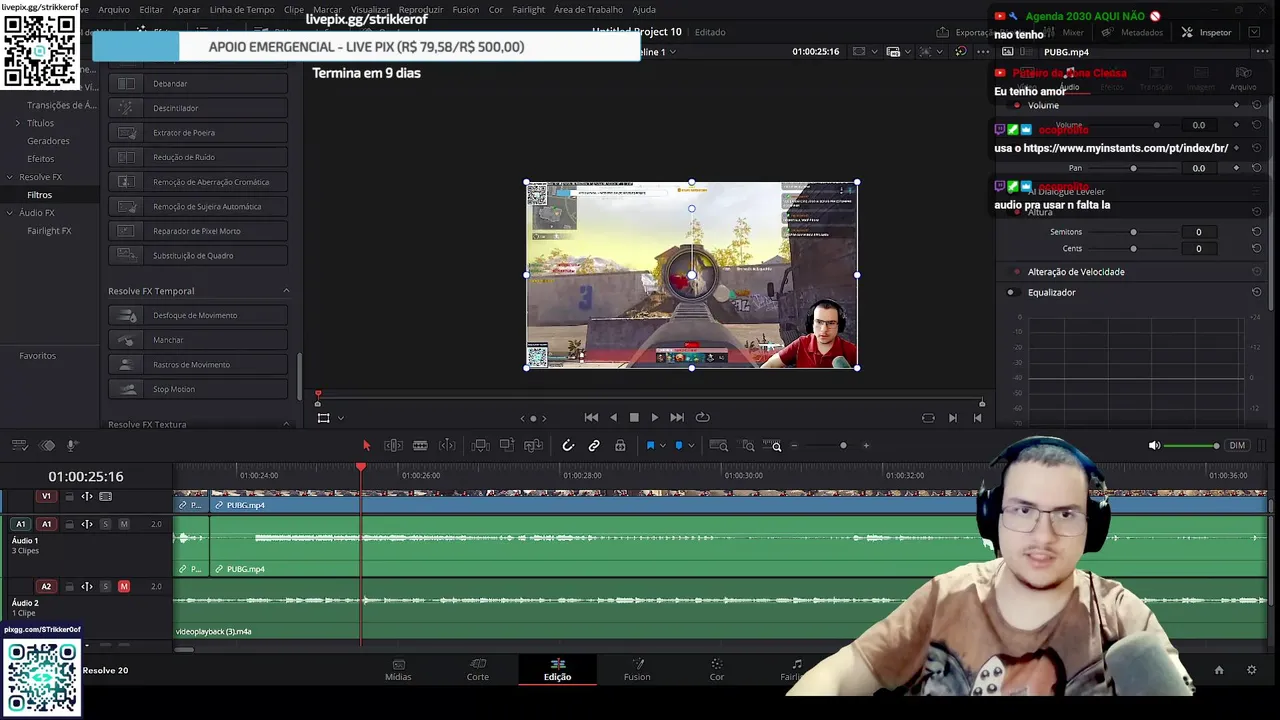
Task: Click the Replace clip icon in timeline toolbar
Action: 533,446
